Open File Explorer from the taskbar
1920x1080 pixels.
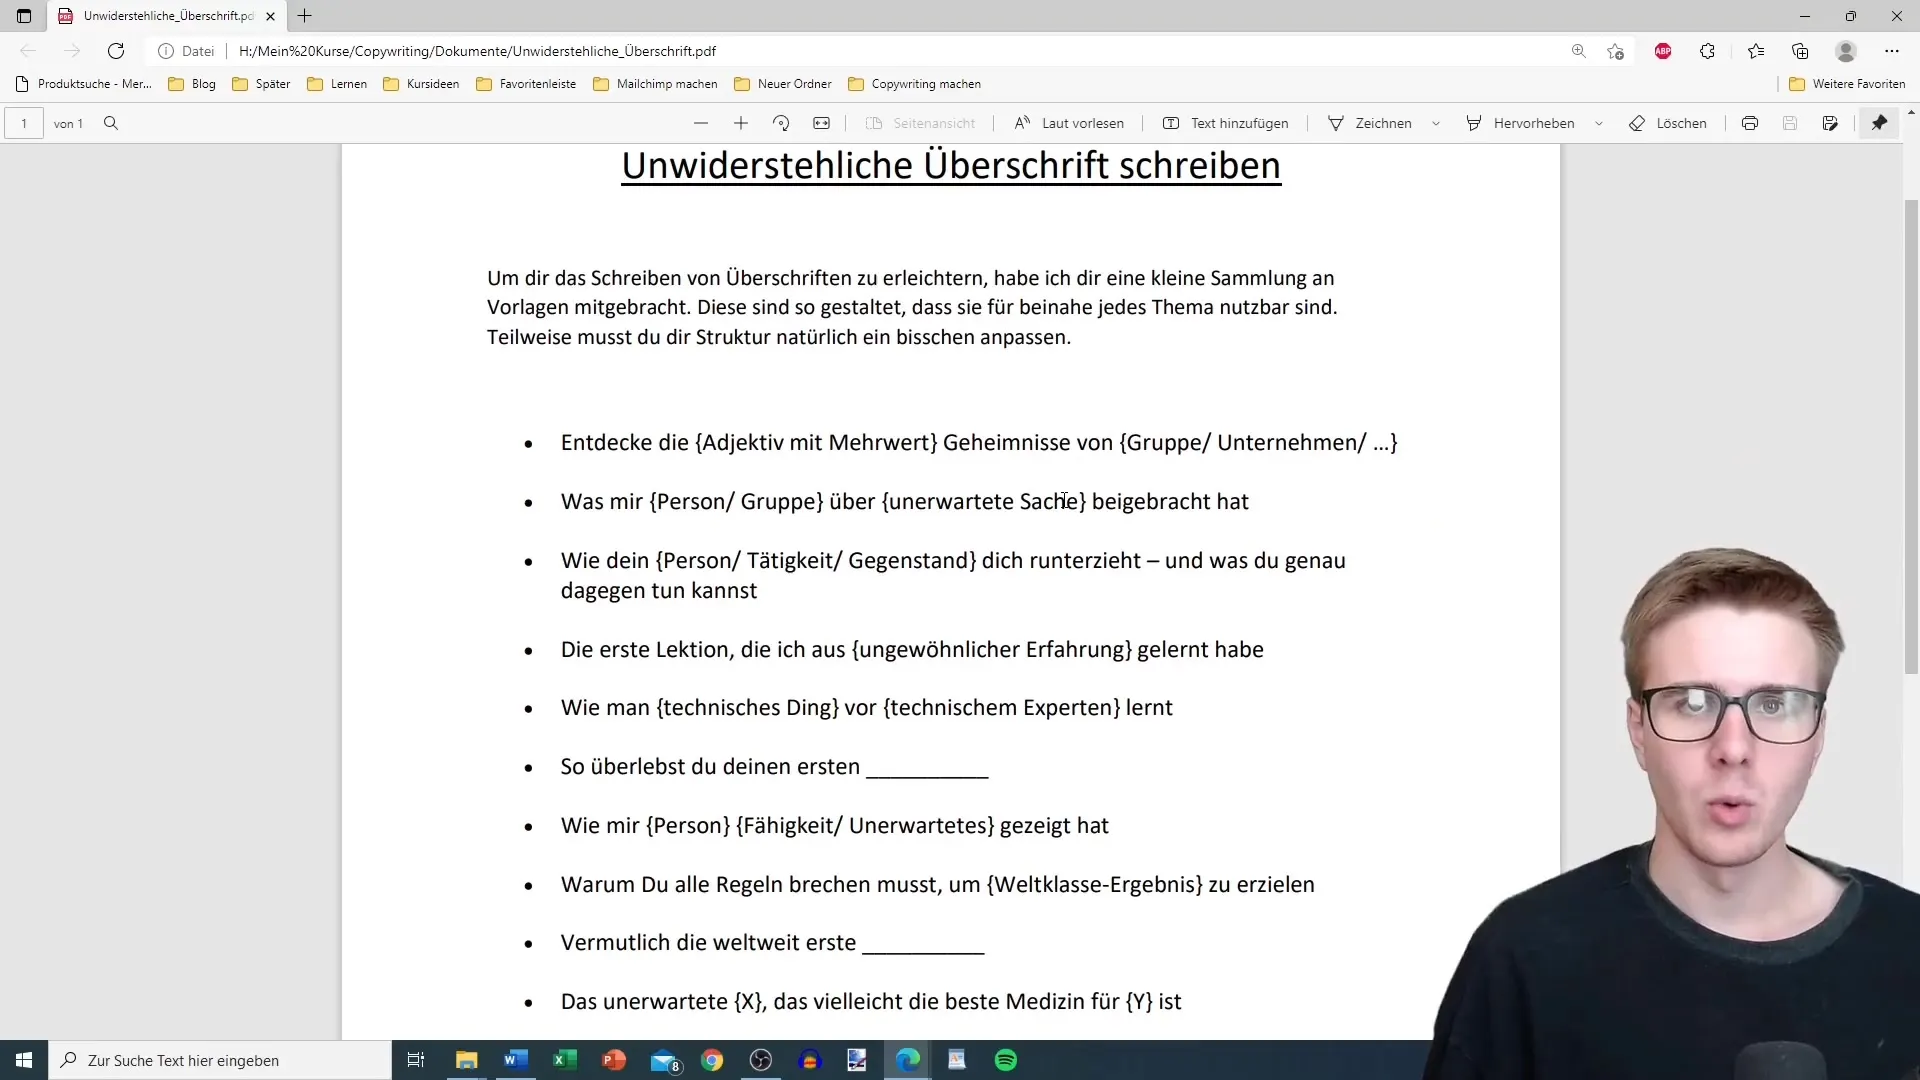coord(467,1060)
